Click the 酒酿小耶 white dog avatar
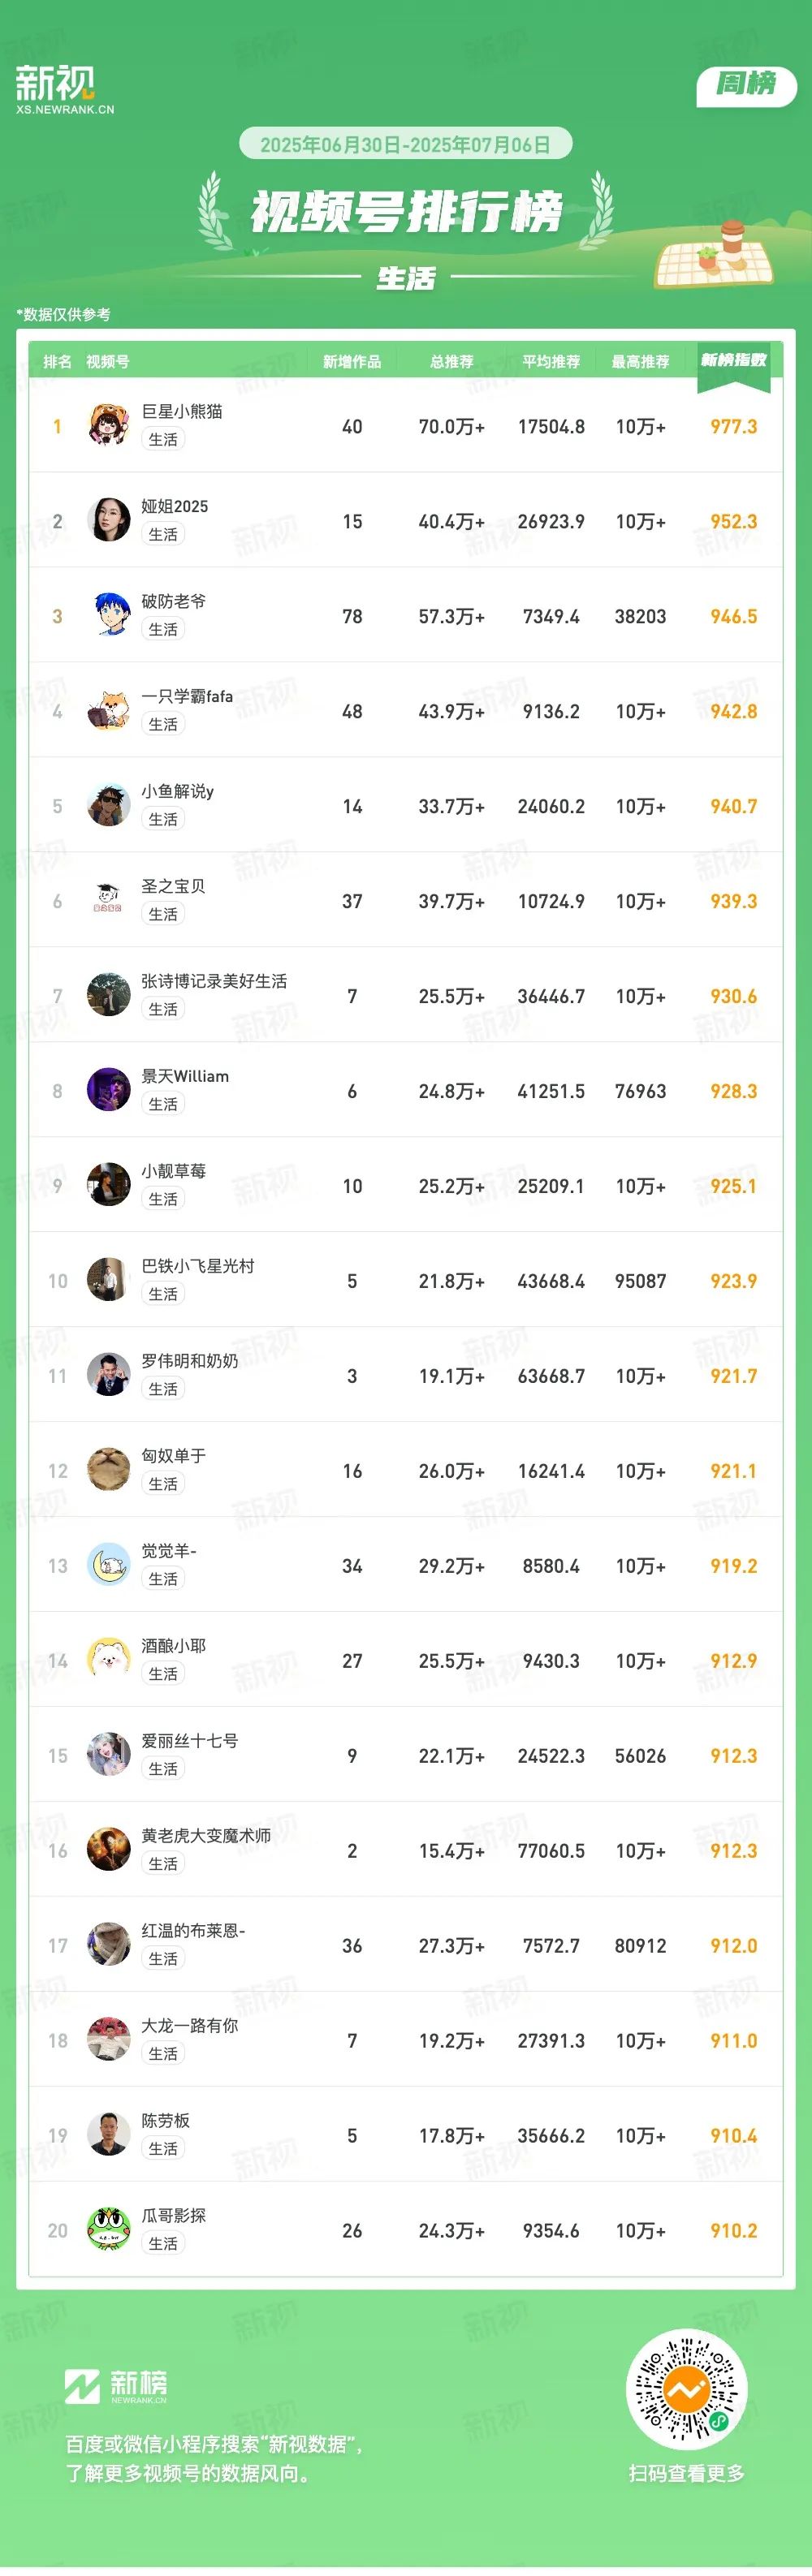Image resolution: width=812 pixels, height=2576 pixels. pos(108,1661)
